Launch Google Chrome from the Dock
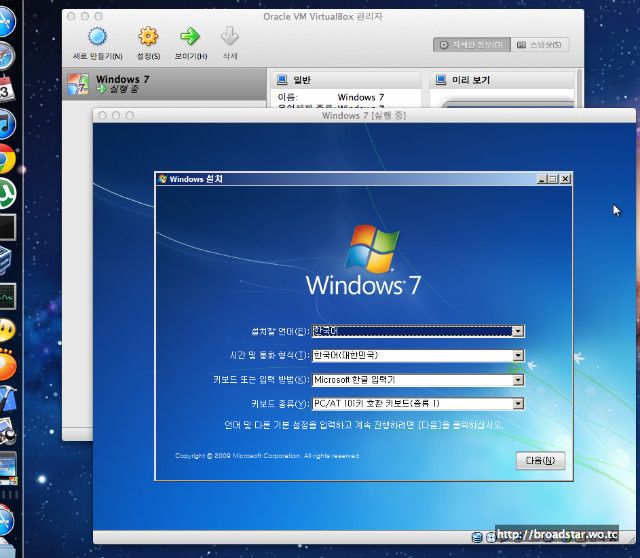Screen dimensions: 640x558 7,159
